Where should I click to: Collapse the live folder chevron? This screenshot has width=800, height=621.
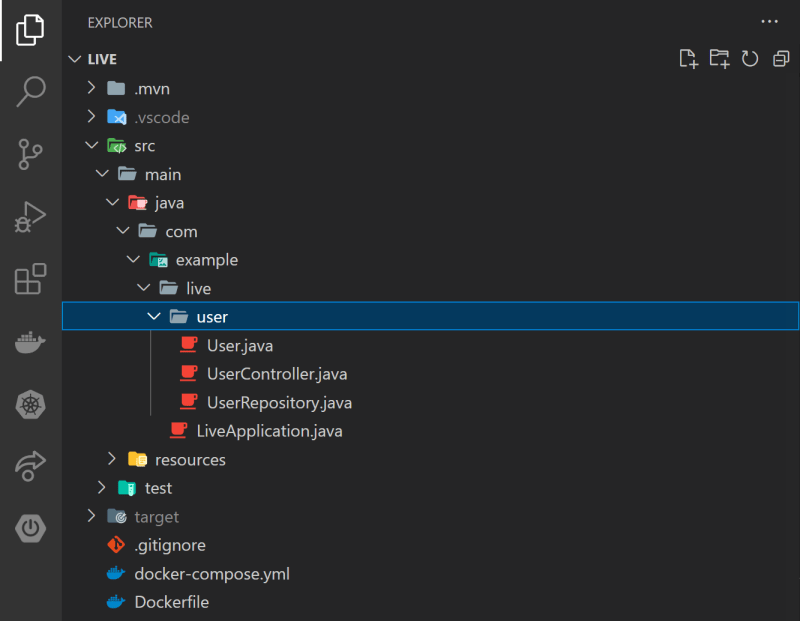(x=144, y=288)
